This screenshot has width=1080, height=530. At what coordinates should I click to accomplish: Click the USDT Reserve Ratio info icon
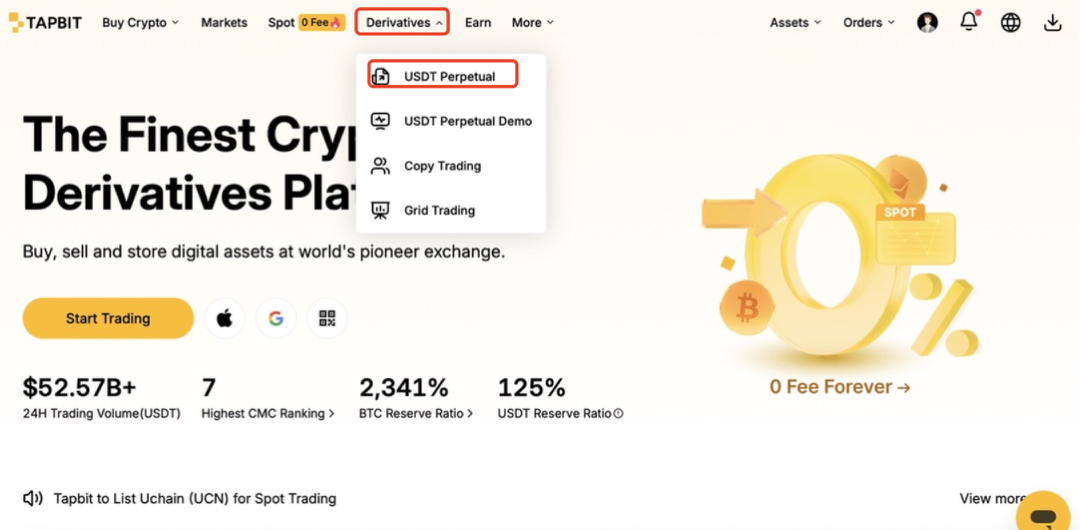[x=619, y=414]
